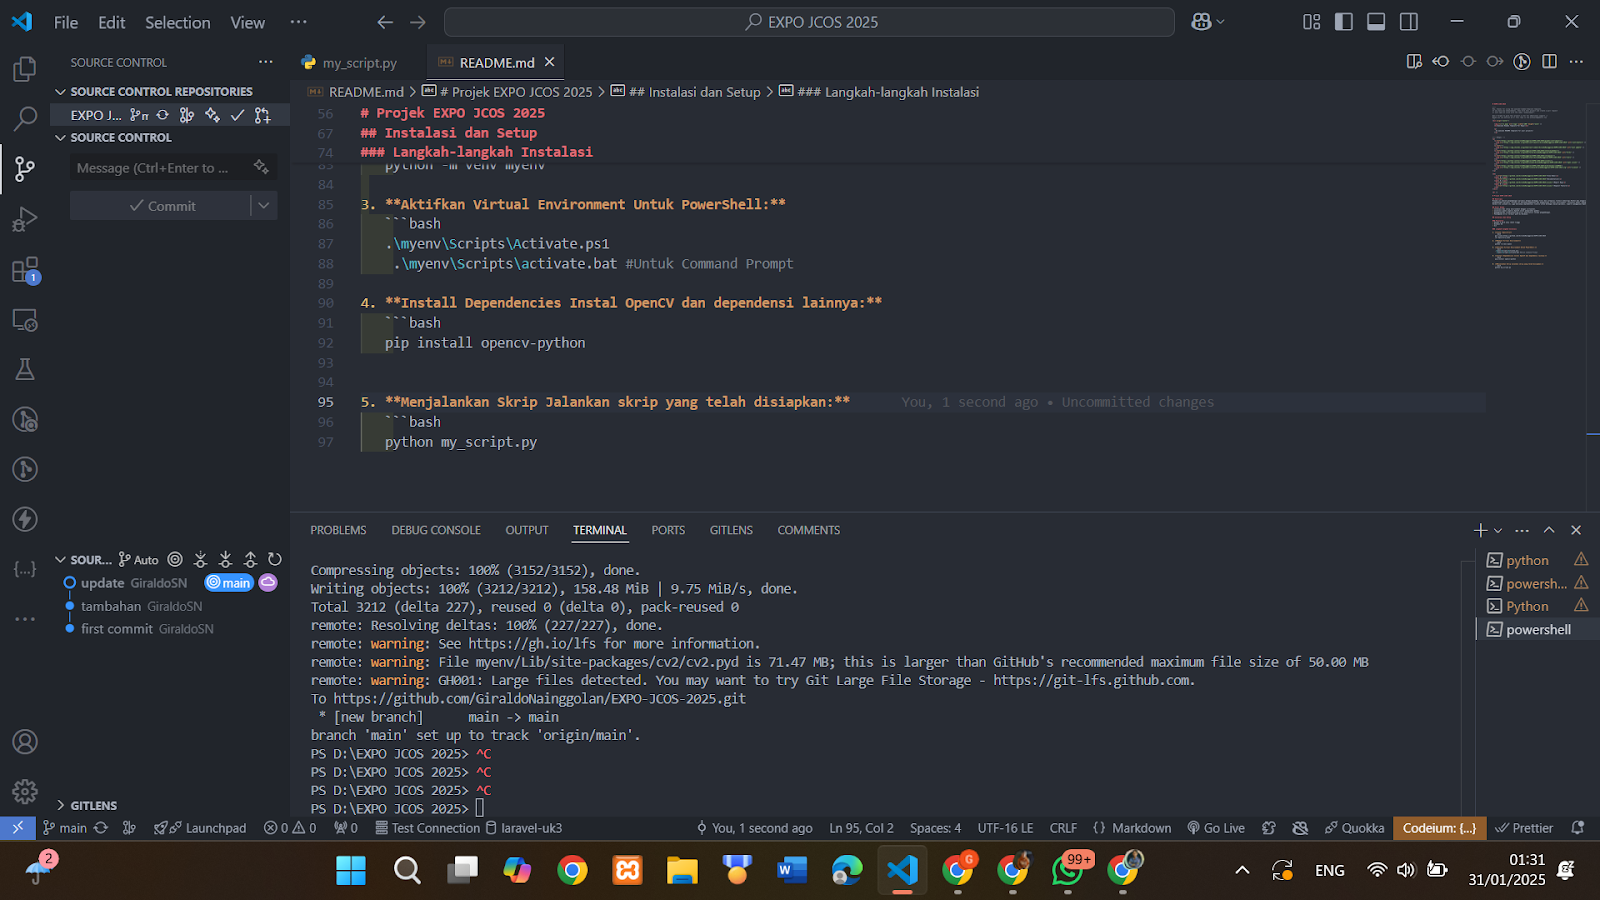Image resolution: width=1600 pixels, height=900 pixels.
Task: Split the editor to the right
Action: pyautogui.click(x=1549, y=62)
